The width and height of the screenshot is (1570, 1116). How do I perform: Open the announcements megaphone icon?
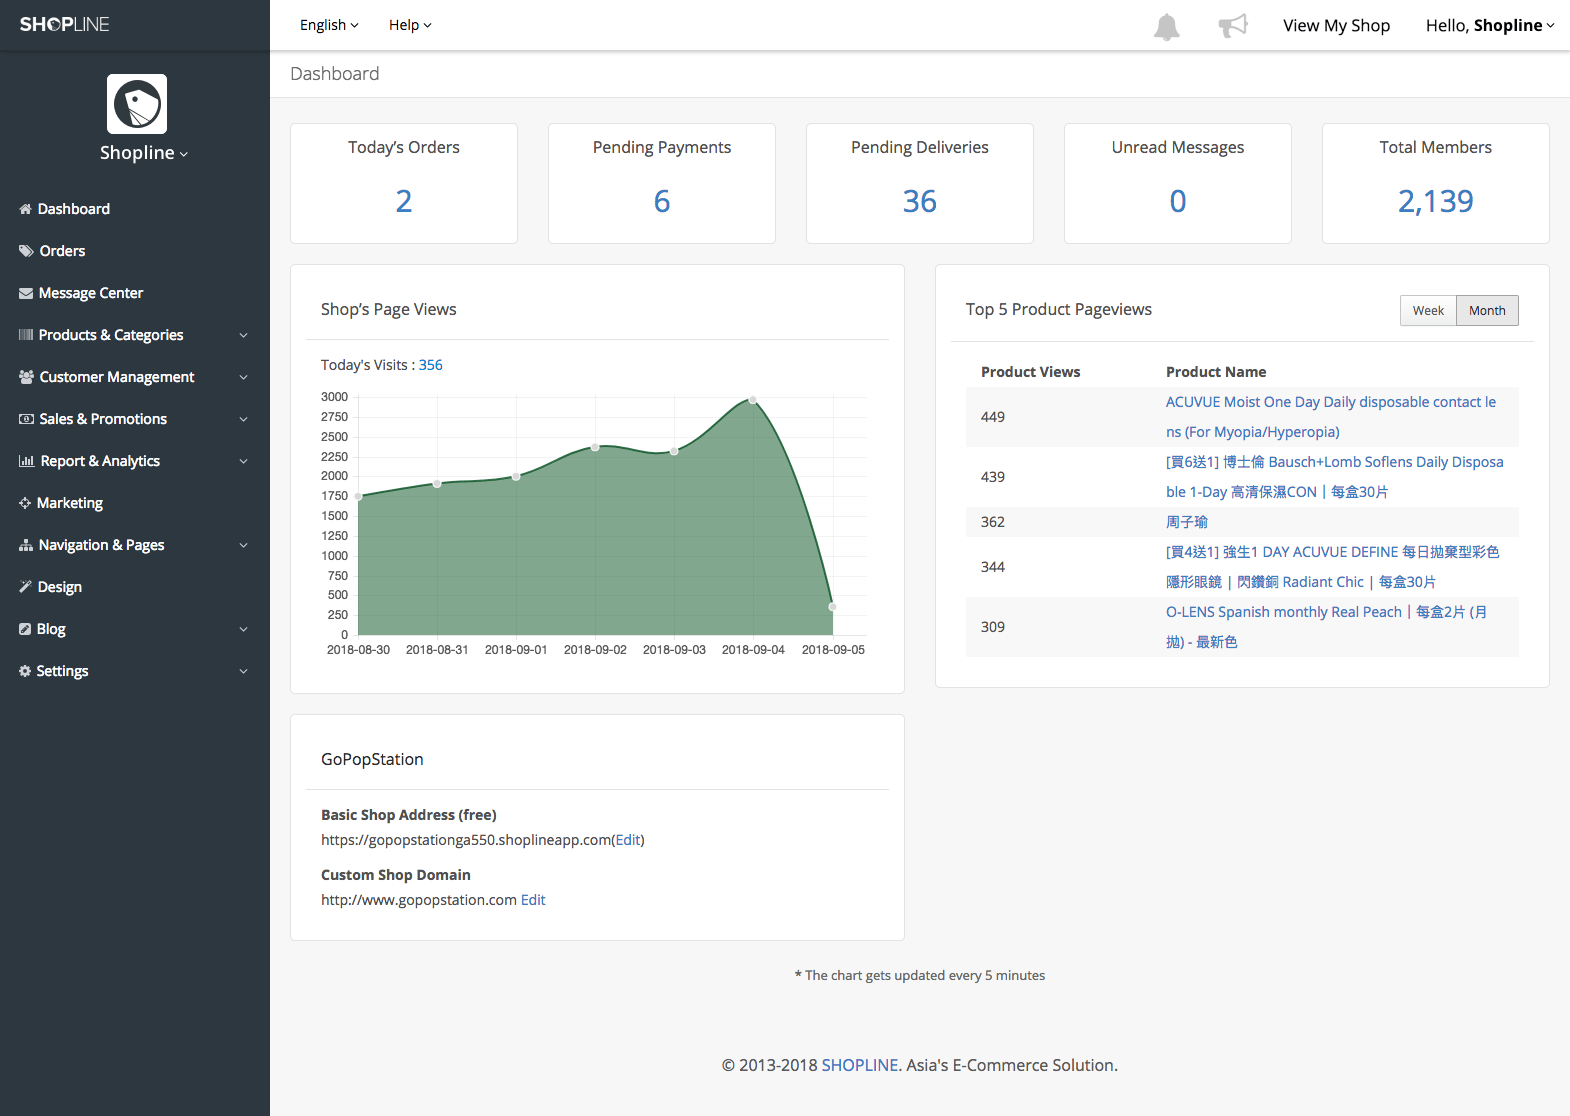click(x=1233, y=25)
